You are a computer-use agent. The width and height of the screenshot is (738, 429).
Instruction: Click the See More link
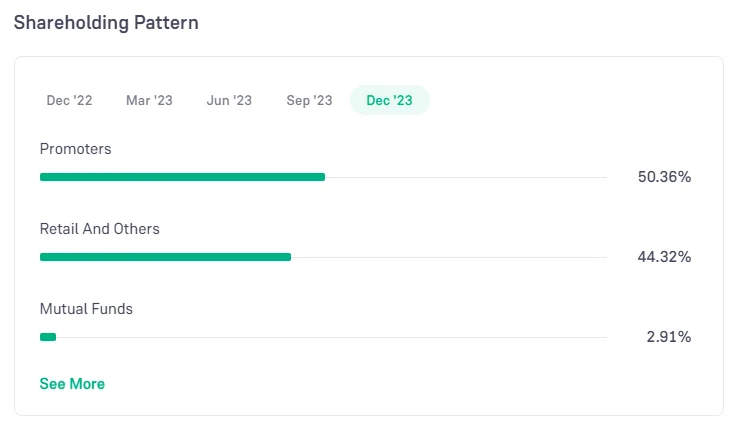[x=72, y=384]
